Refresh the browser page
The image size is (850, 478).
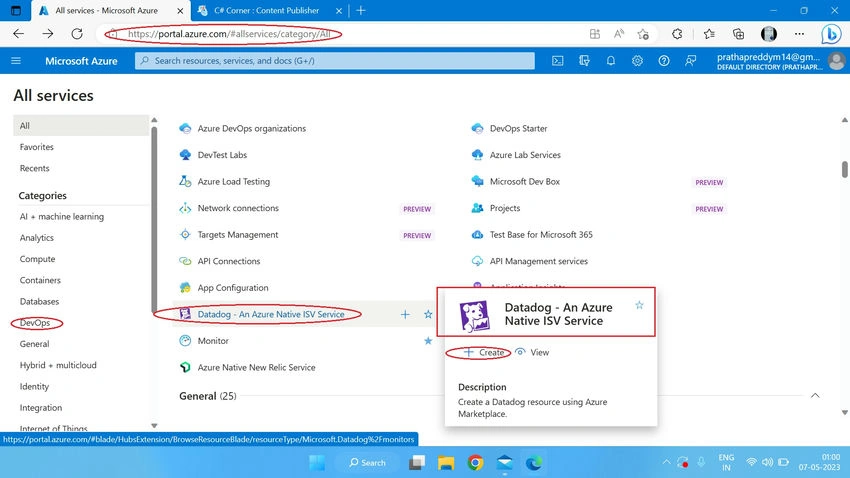point(77,34)
